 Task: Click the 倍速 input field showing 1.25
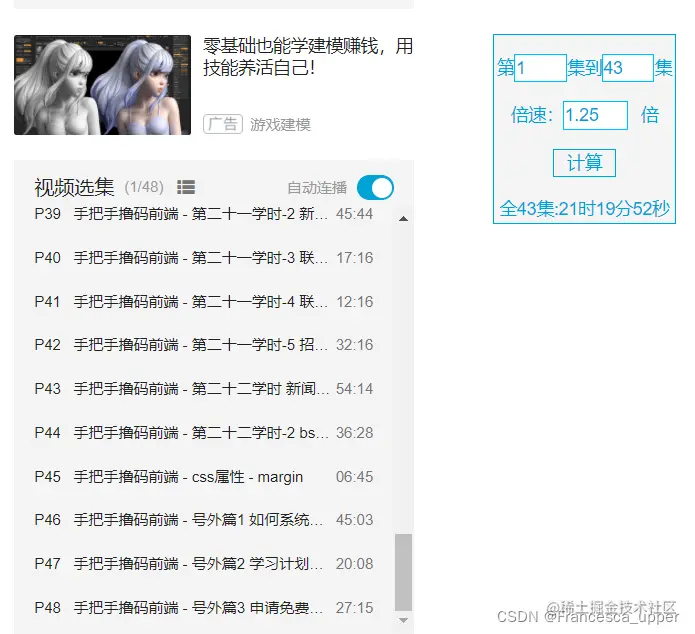595,115
